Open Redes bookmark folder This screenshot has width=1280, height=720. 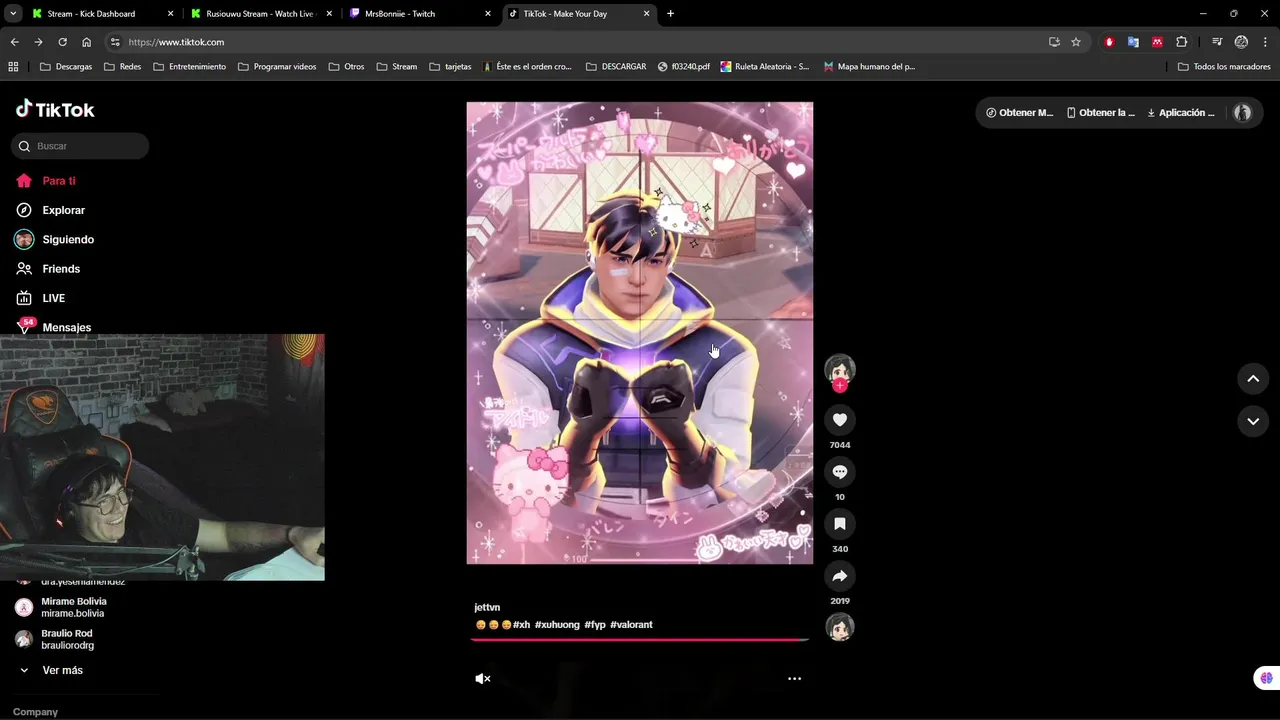point(121,67)
